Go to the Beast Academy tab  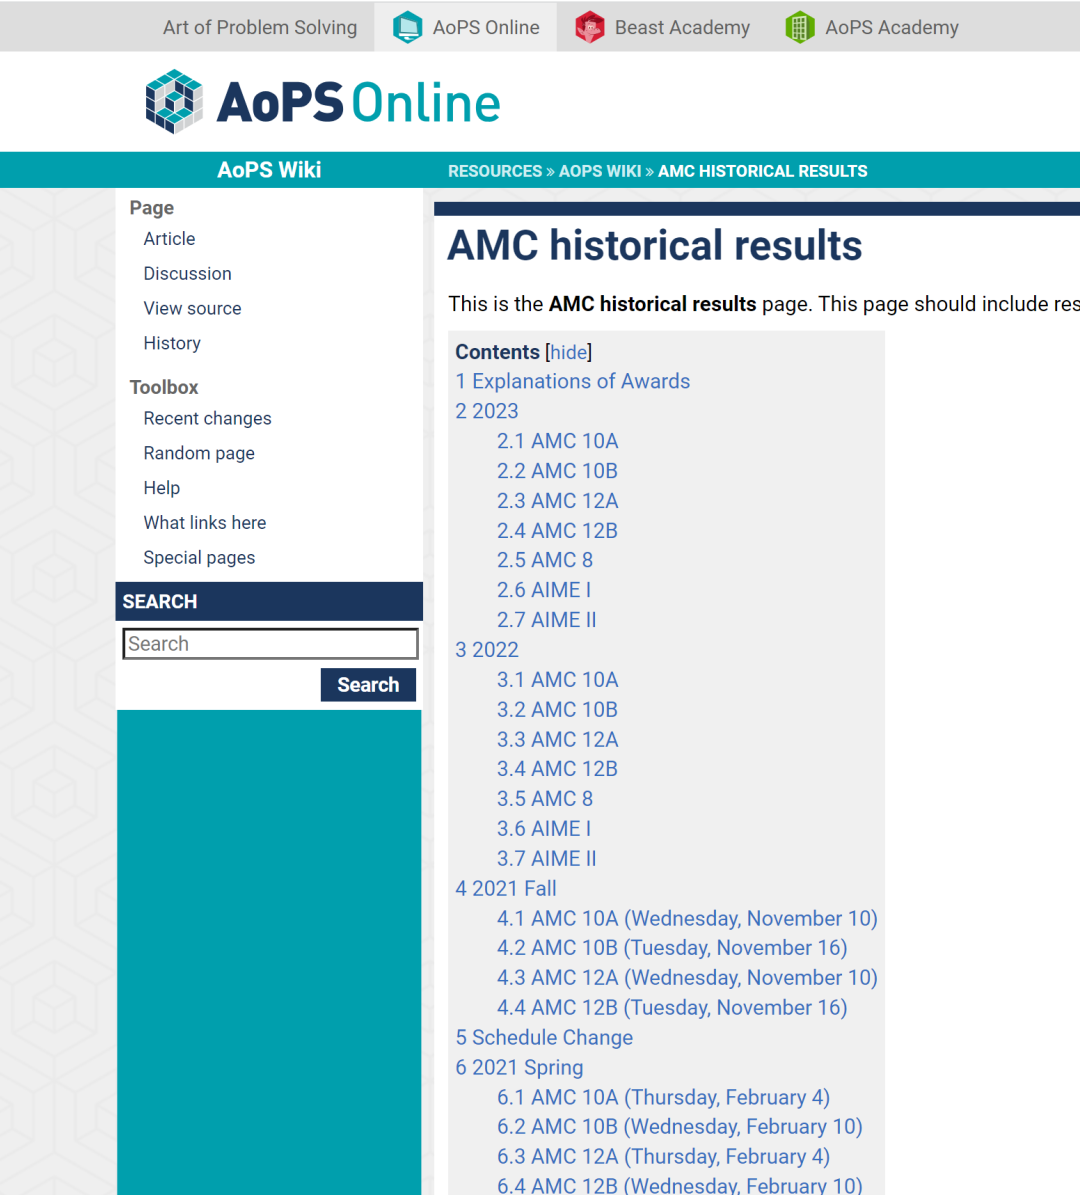pos(662,27)
